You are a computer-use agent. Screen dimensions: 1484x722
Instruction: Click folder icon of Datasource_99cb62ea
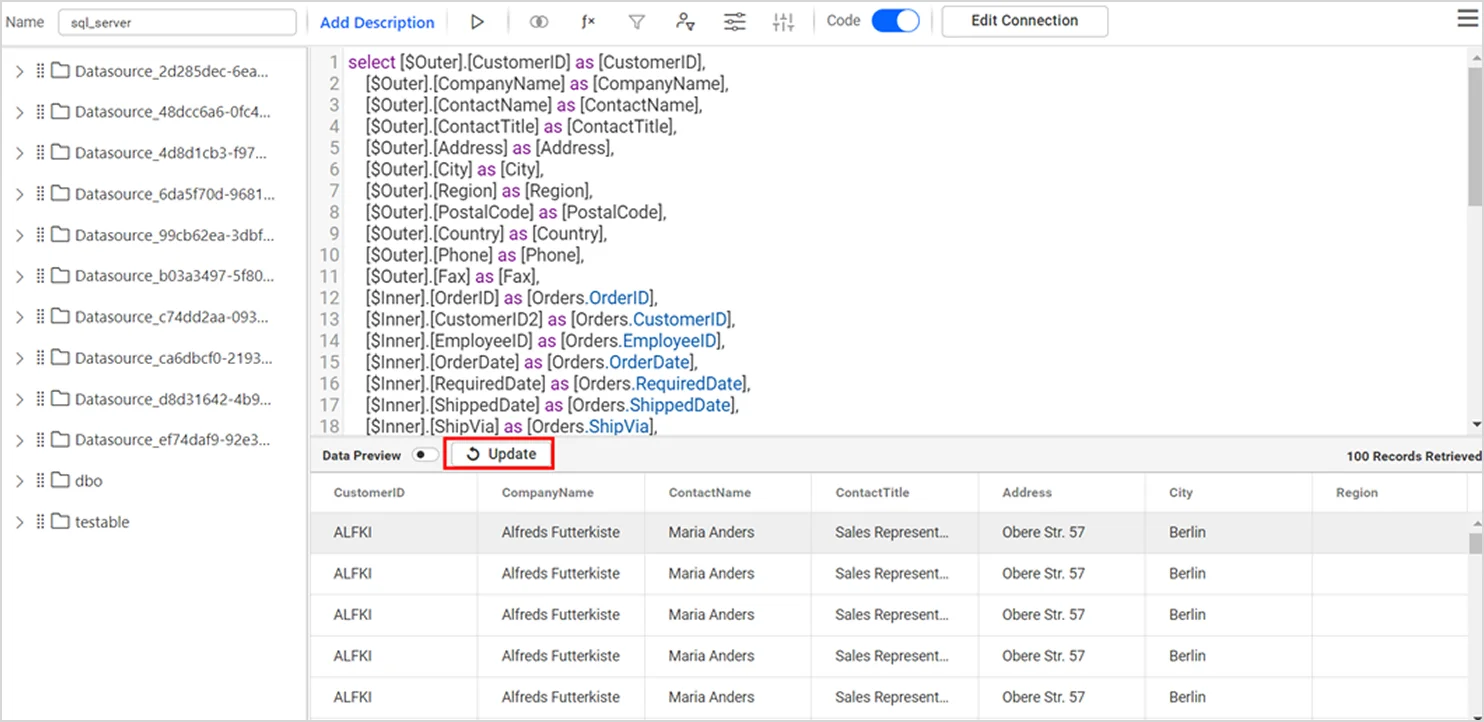(x=60, y=235)
